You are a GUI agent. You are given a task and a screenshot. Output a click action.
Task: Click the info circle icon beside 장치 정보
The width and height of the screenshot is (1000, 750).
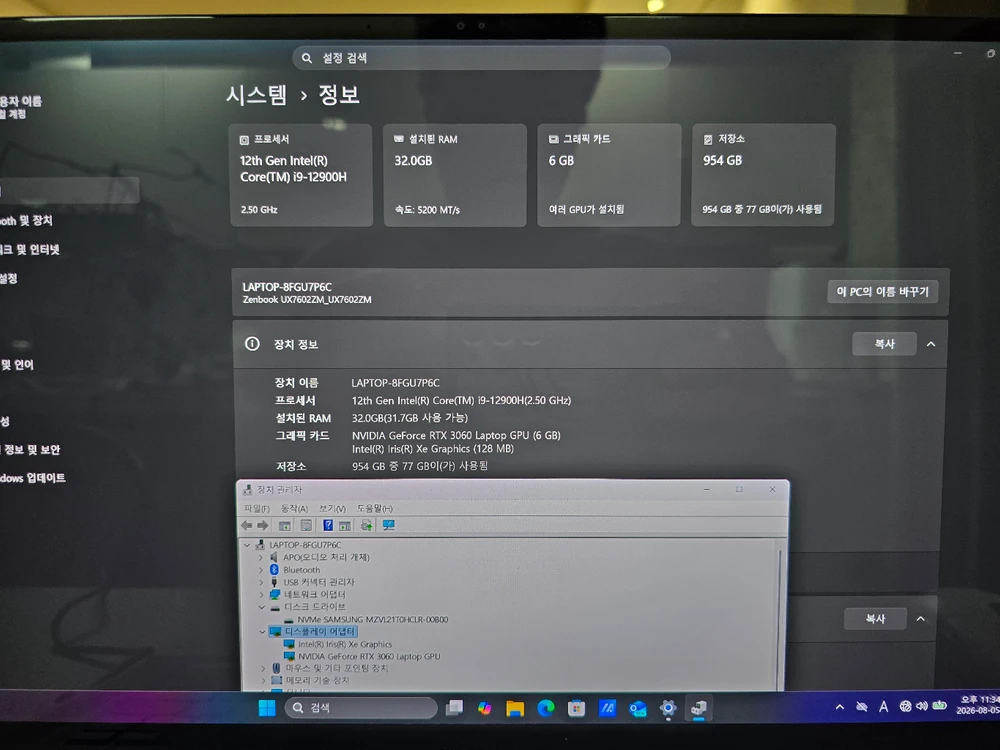[253, 344]
